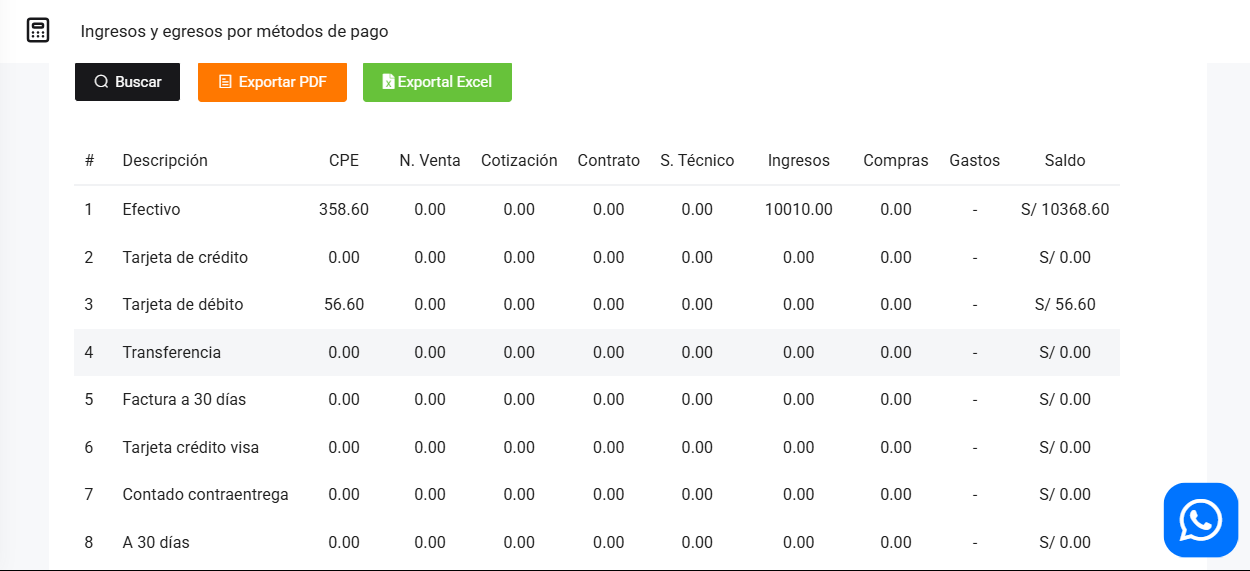
Task: Click the A 30 días row
Action: (x=156, y=542)
